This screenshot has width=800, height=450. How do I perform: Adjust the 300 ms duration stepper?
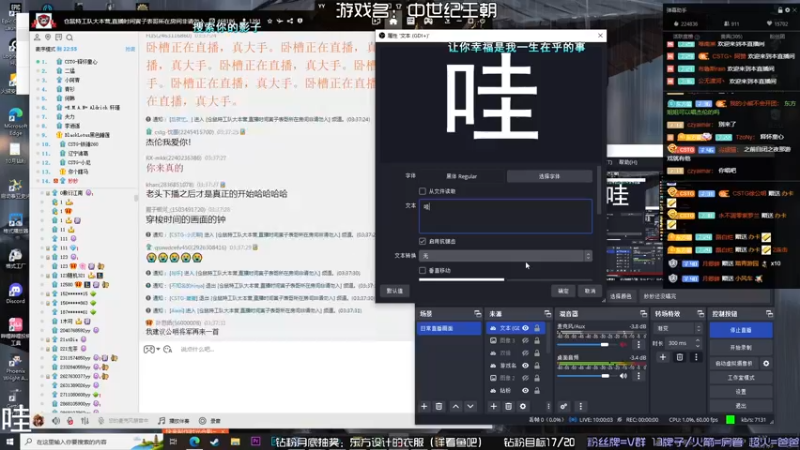tap(697, 343)
